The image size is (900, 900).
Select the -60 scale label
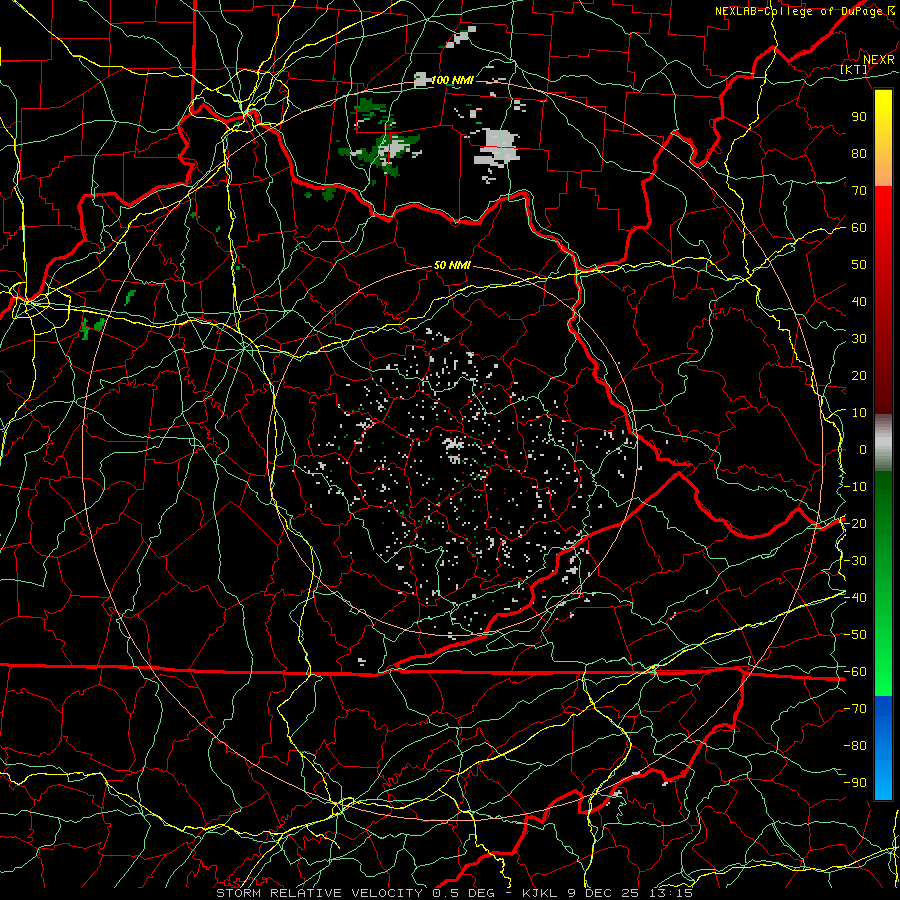coord(855,672)
